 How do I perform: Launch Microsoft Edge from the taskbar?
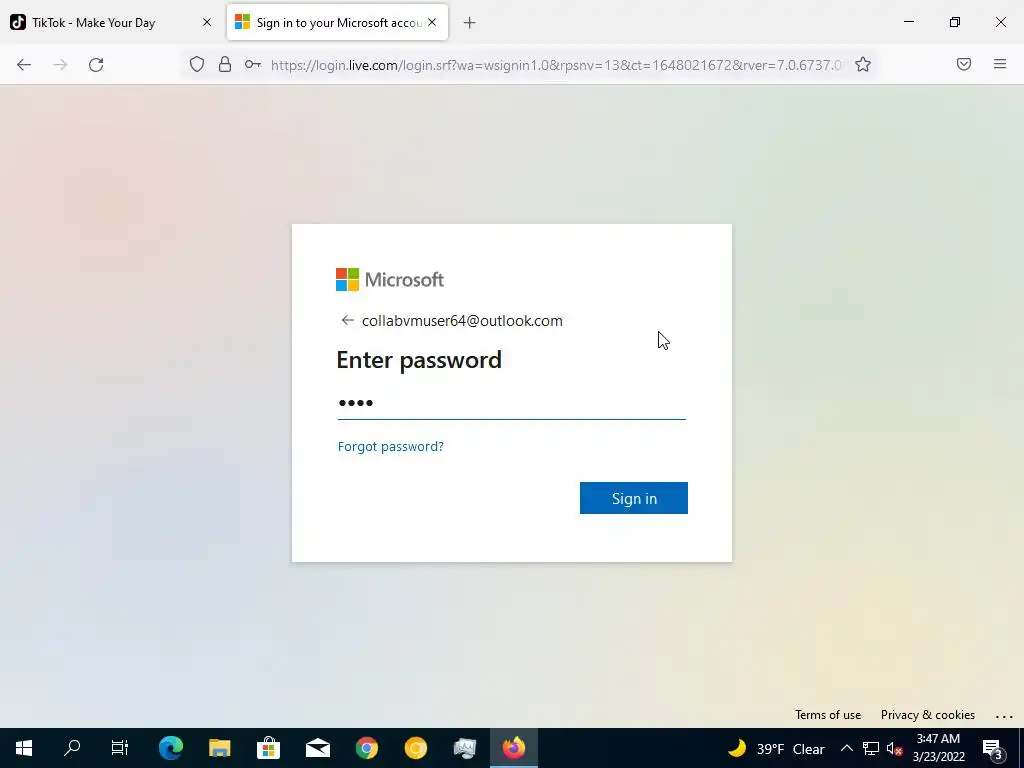point(171,748)
